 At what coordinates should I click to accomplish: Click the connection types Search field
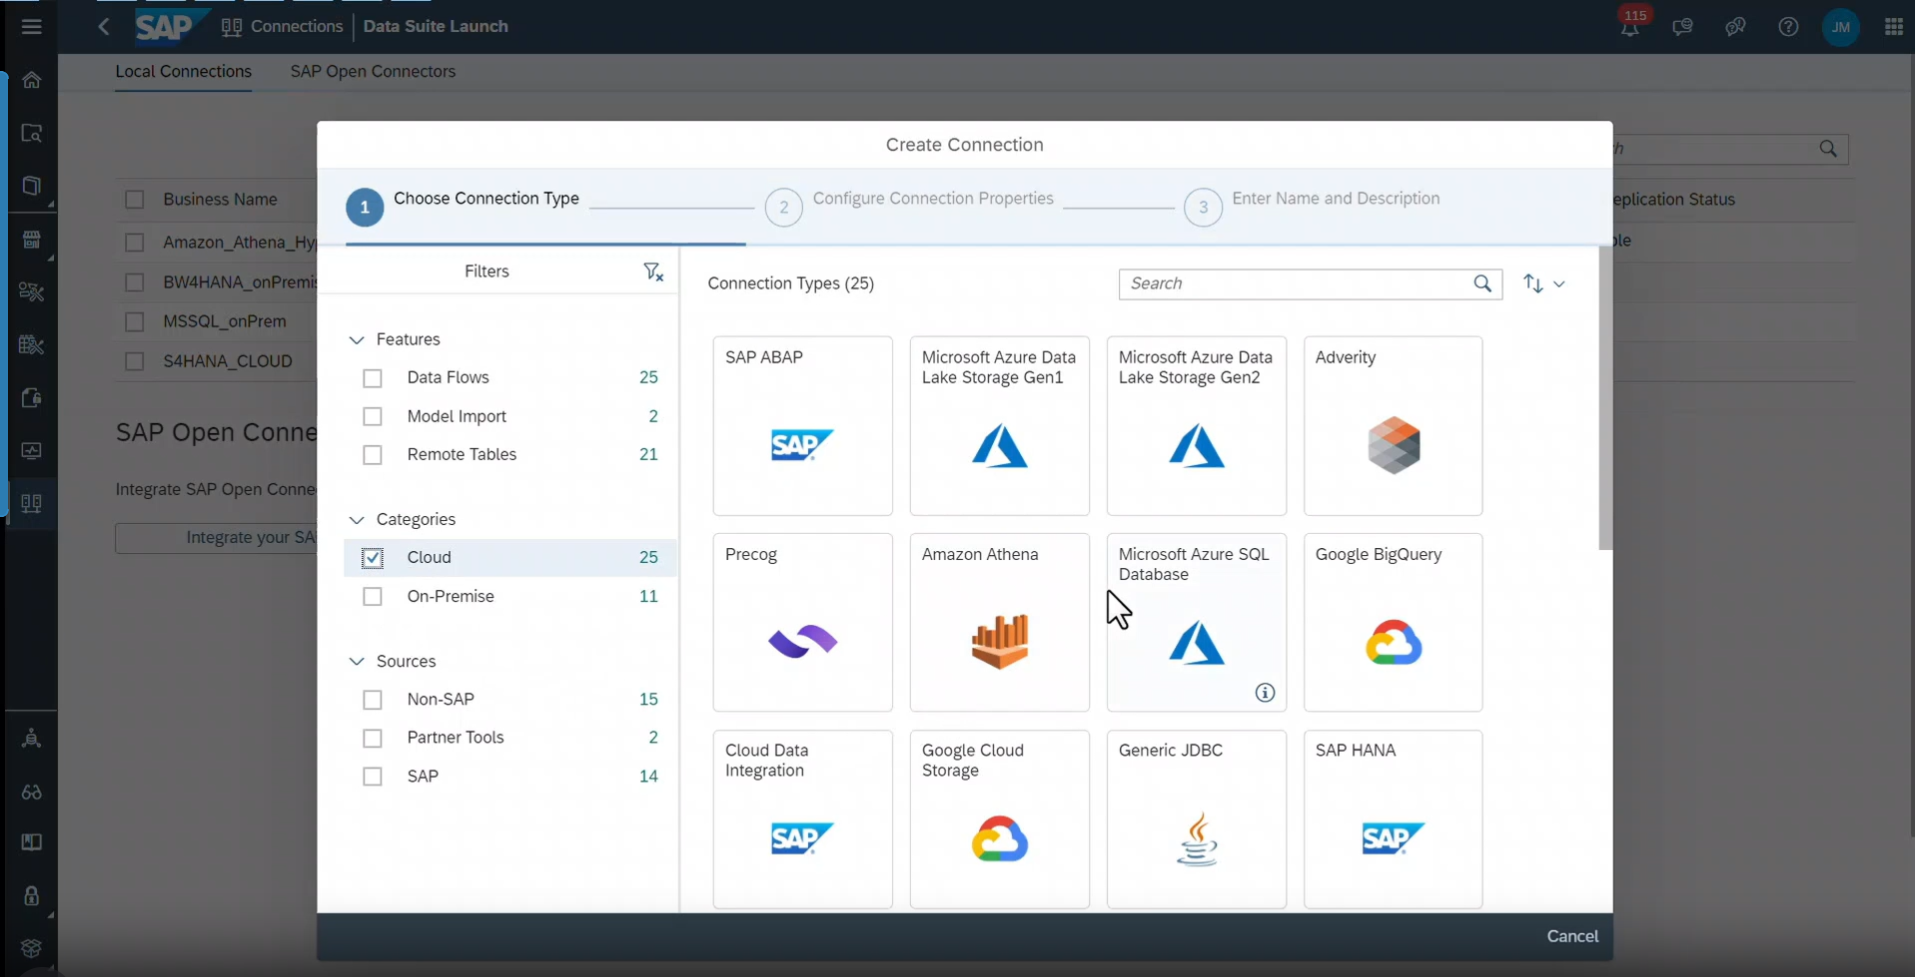click(1294, 284)
